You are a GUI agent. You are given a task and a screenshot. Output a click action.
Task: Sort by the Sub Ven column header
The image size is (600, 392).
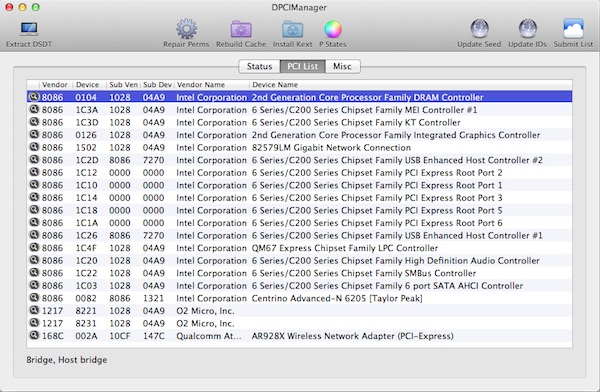pyautogui.click(x=123, y=85)
